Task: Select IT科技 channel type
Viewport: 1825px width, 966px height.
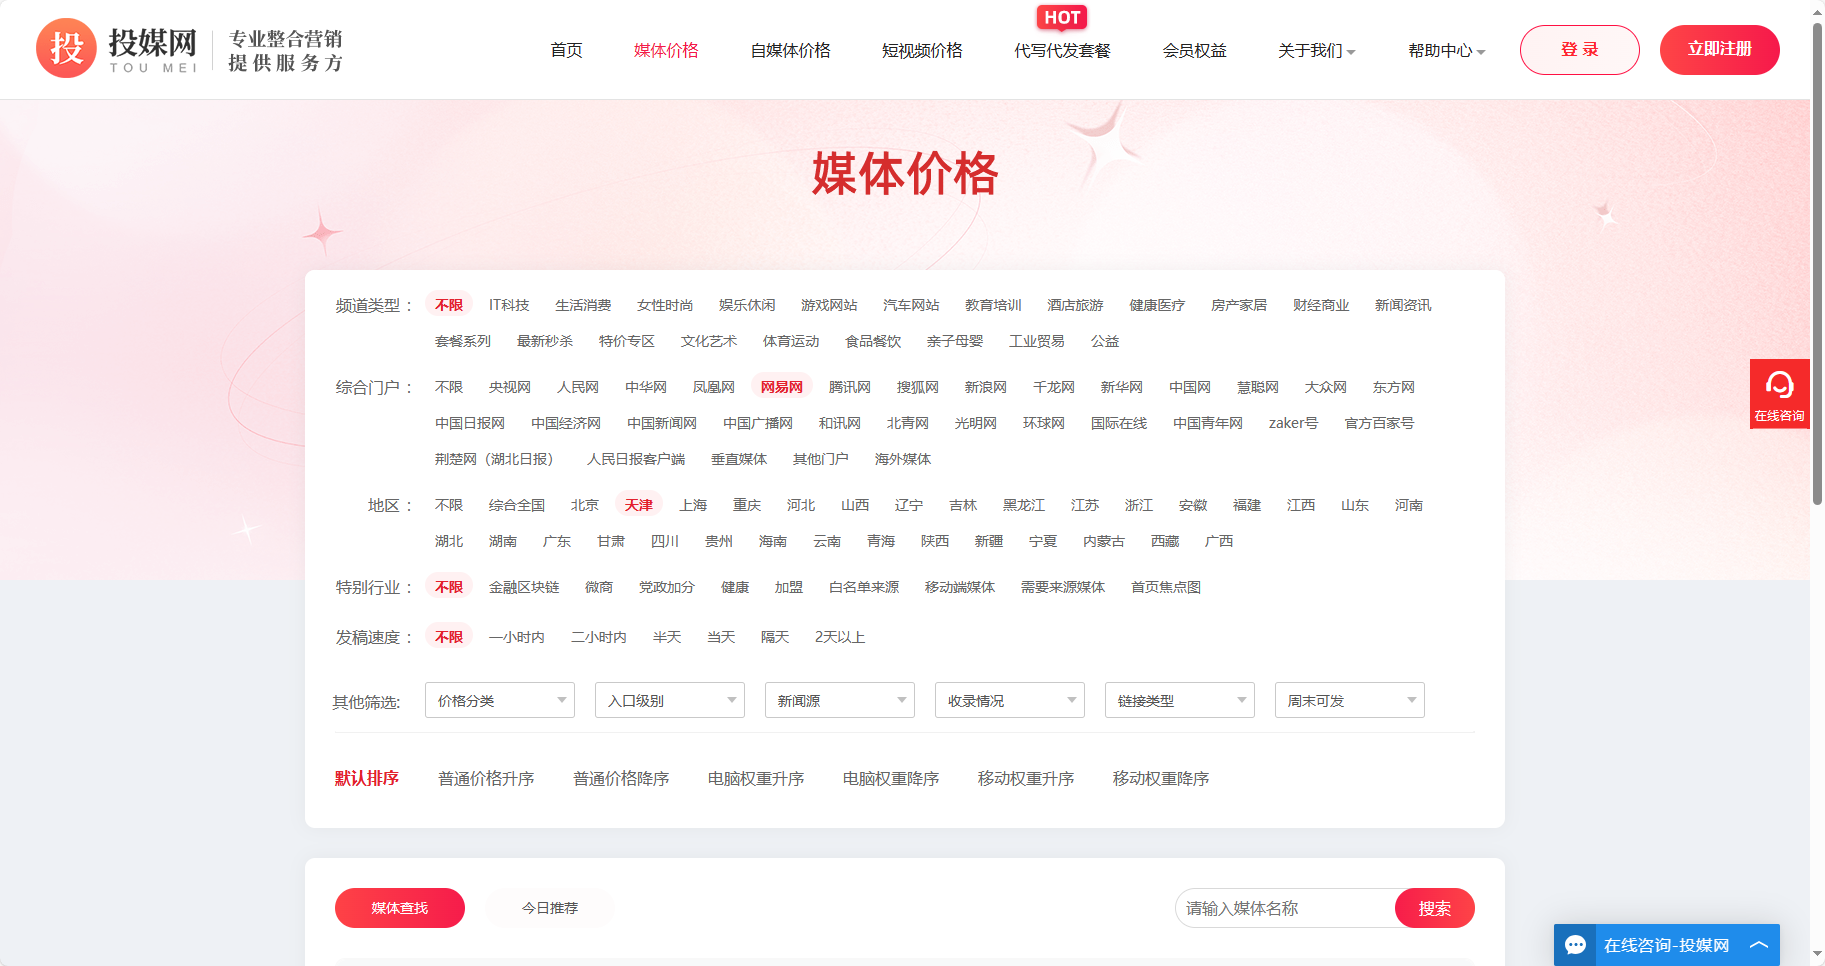Action: 509,305
